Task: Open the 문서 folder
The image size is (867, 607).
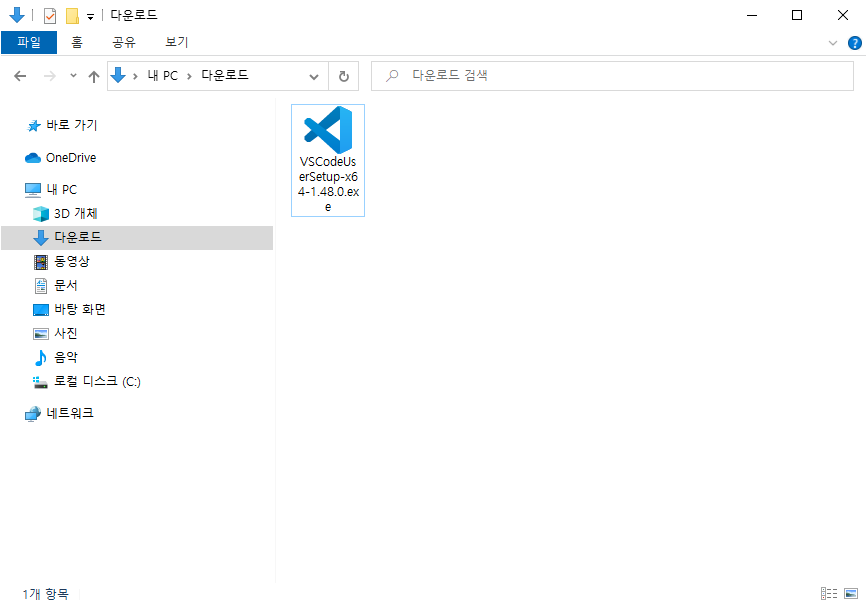Action: (65, 285)
